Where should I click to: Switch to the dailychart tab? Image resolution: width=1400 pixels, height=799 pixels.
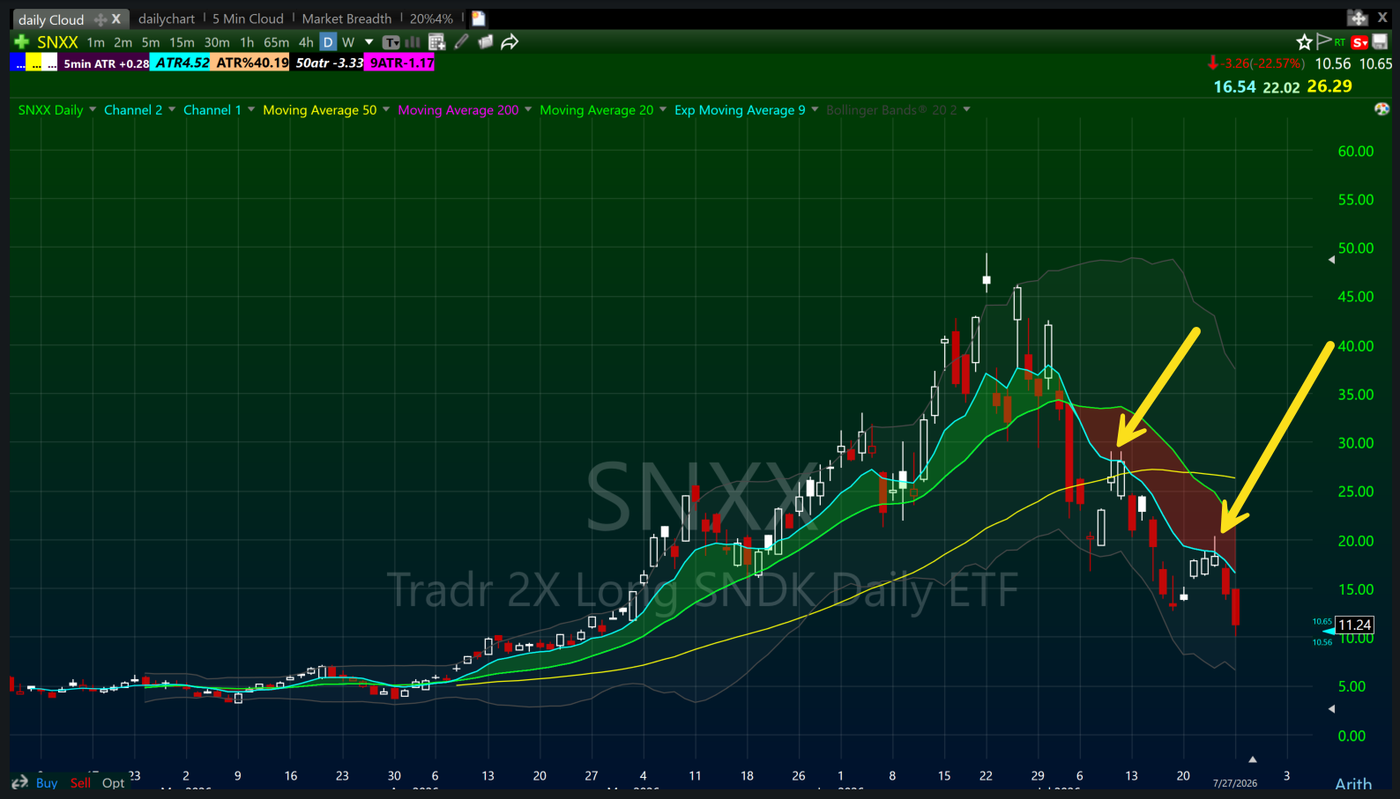coord(168,19)
